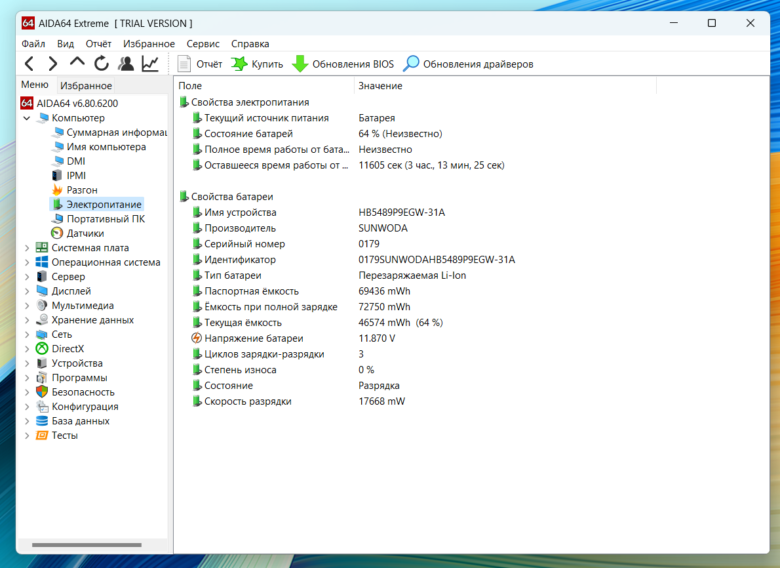Click the Устройства icon in tree
The width and height of the screenshot is (780, 568).
click(42, 363)
